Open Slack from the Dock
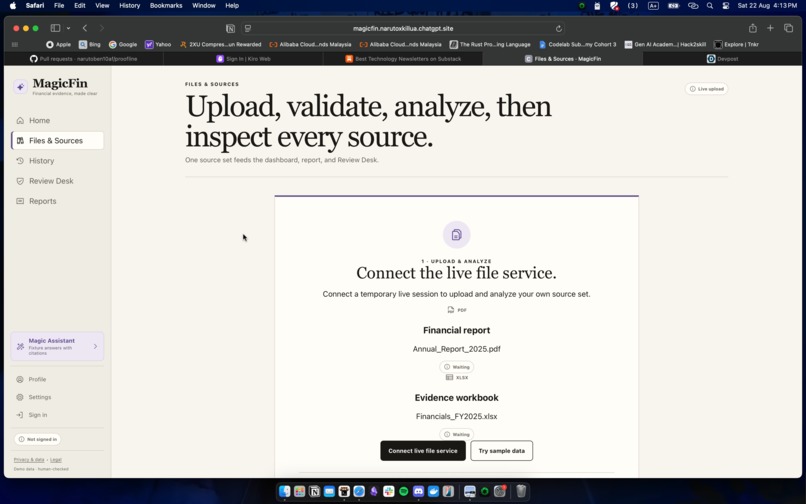The image size is (806, 504). [389, 492]
